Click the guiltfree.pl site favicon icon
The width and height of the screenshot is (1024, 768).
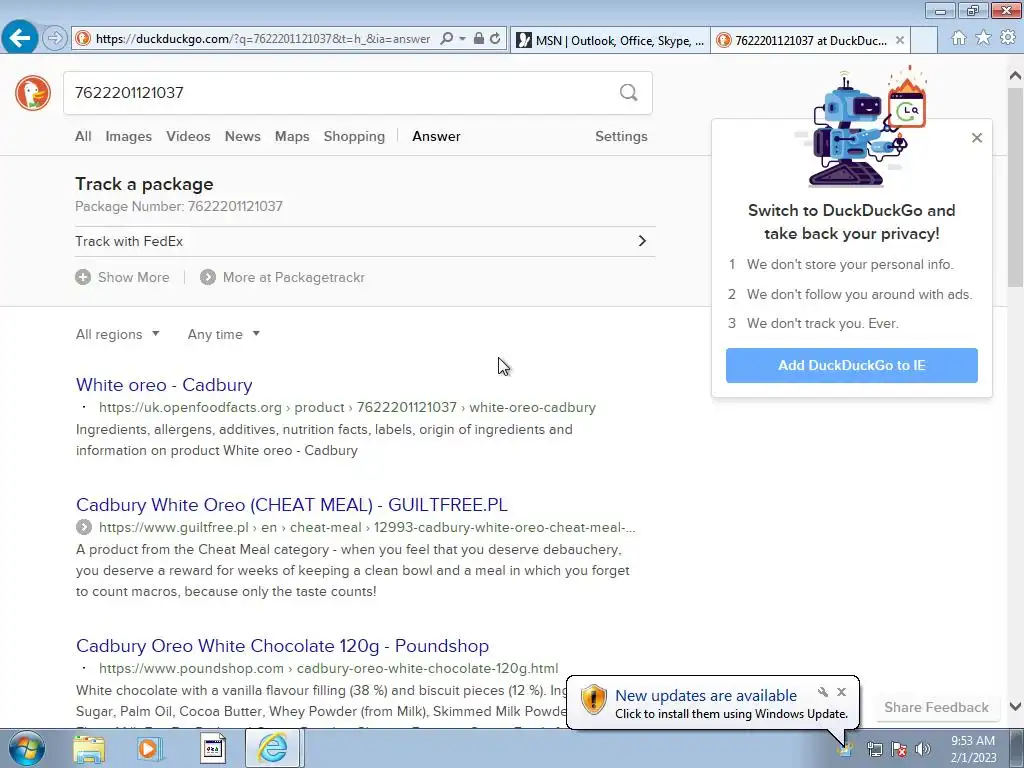point(84,527)
